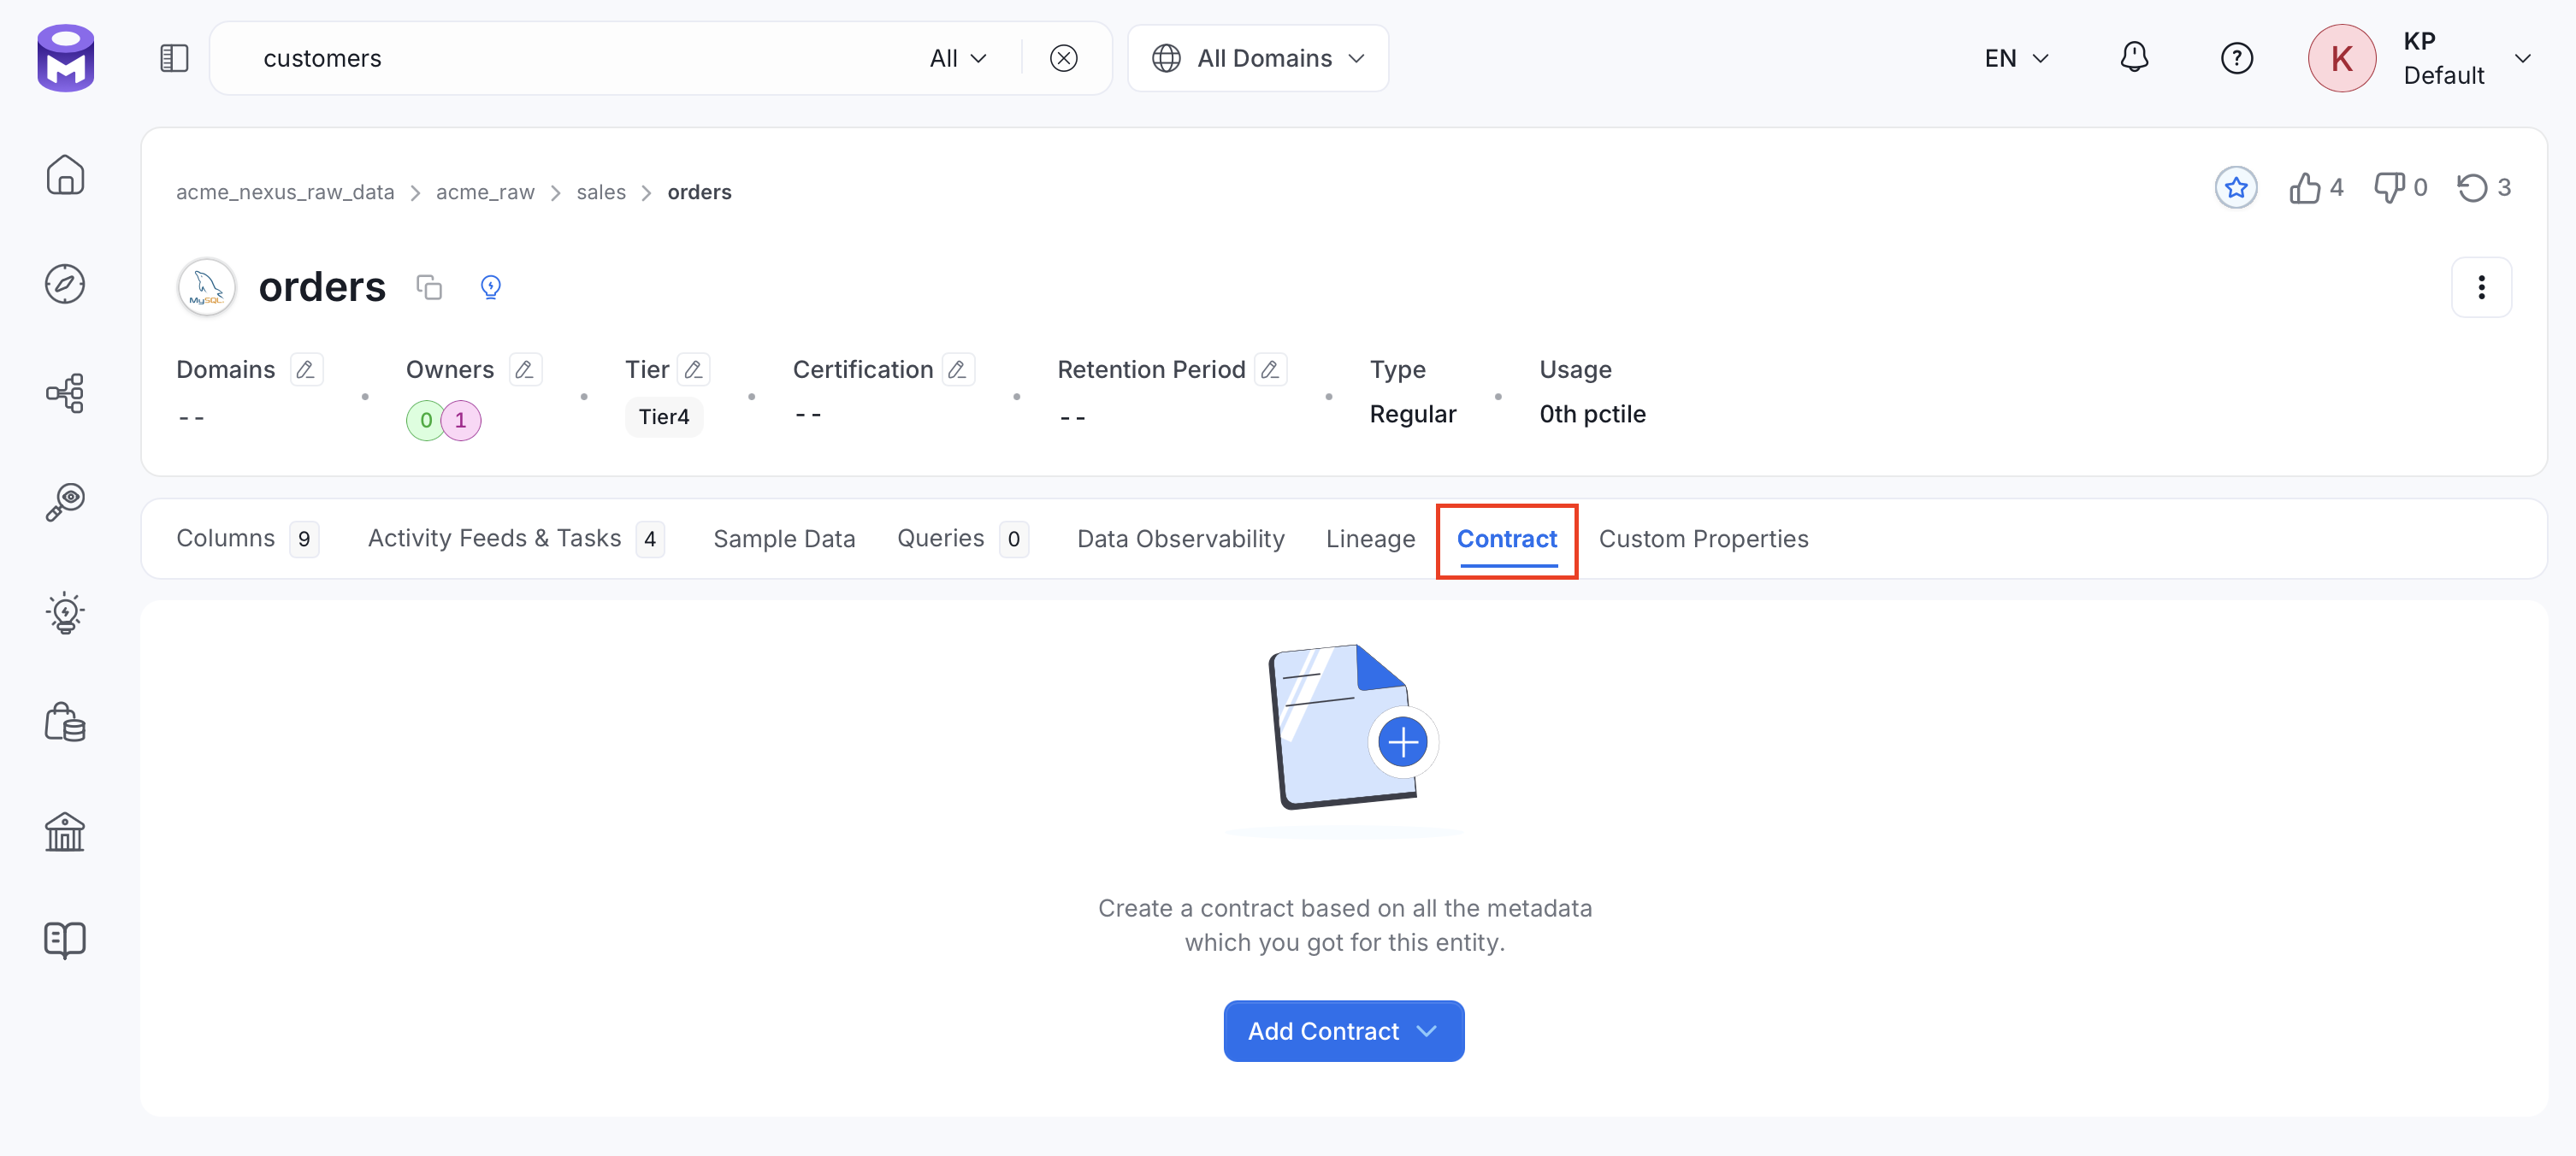The image size is (2576, 1156).
Task: Open the Lineage sidebar icon
Action: tap(65, 393)
